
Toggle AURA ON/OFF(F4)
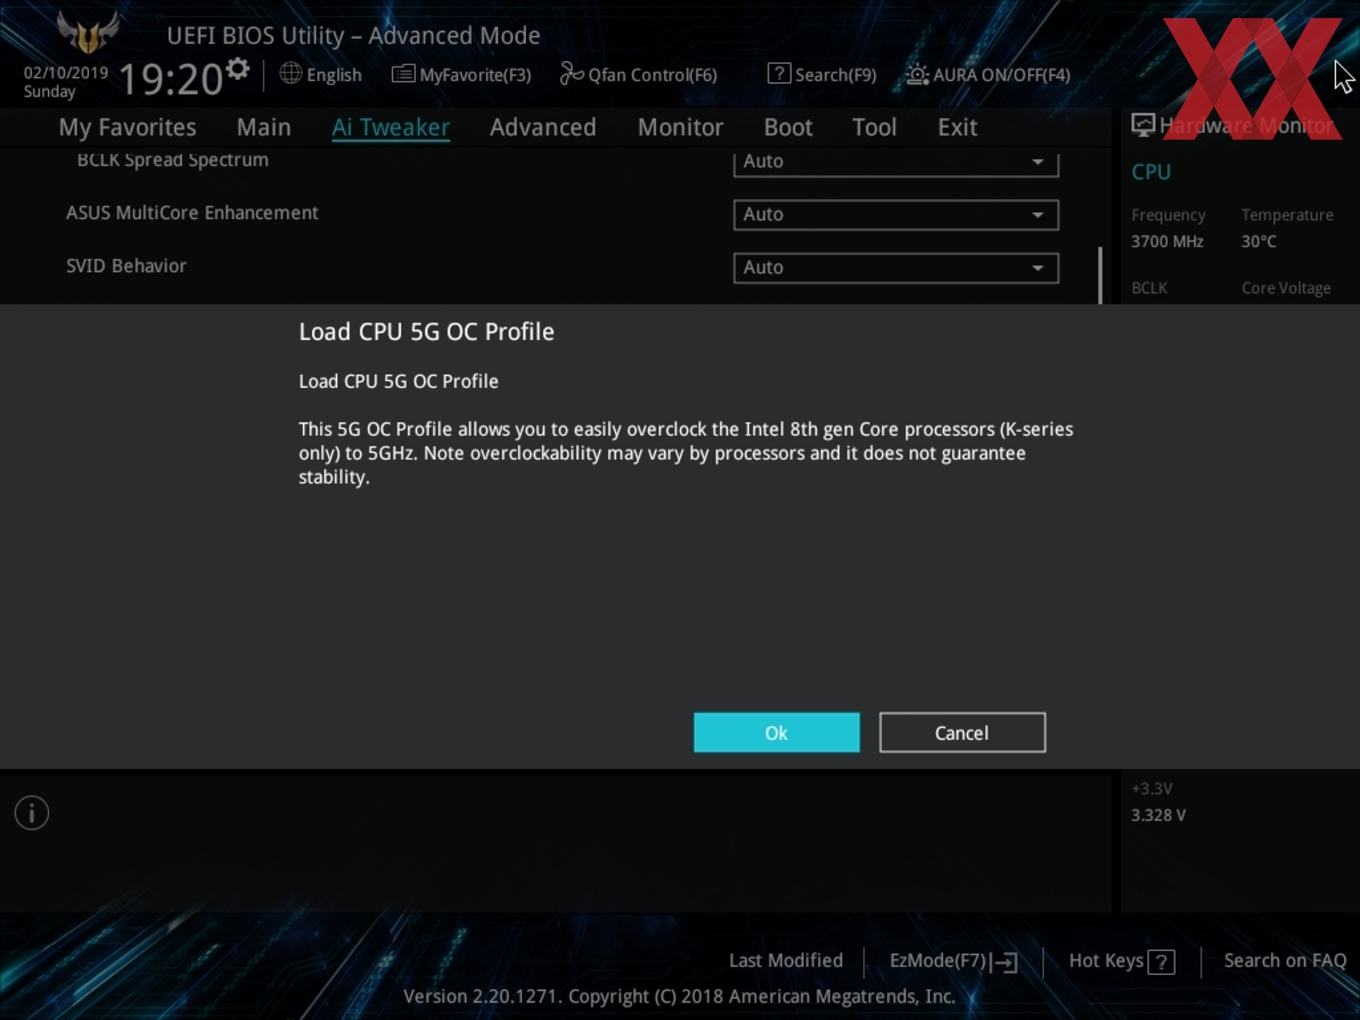(988, 74)
